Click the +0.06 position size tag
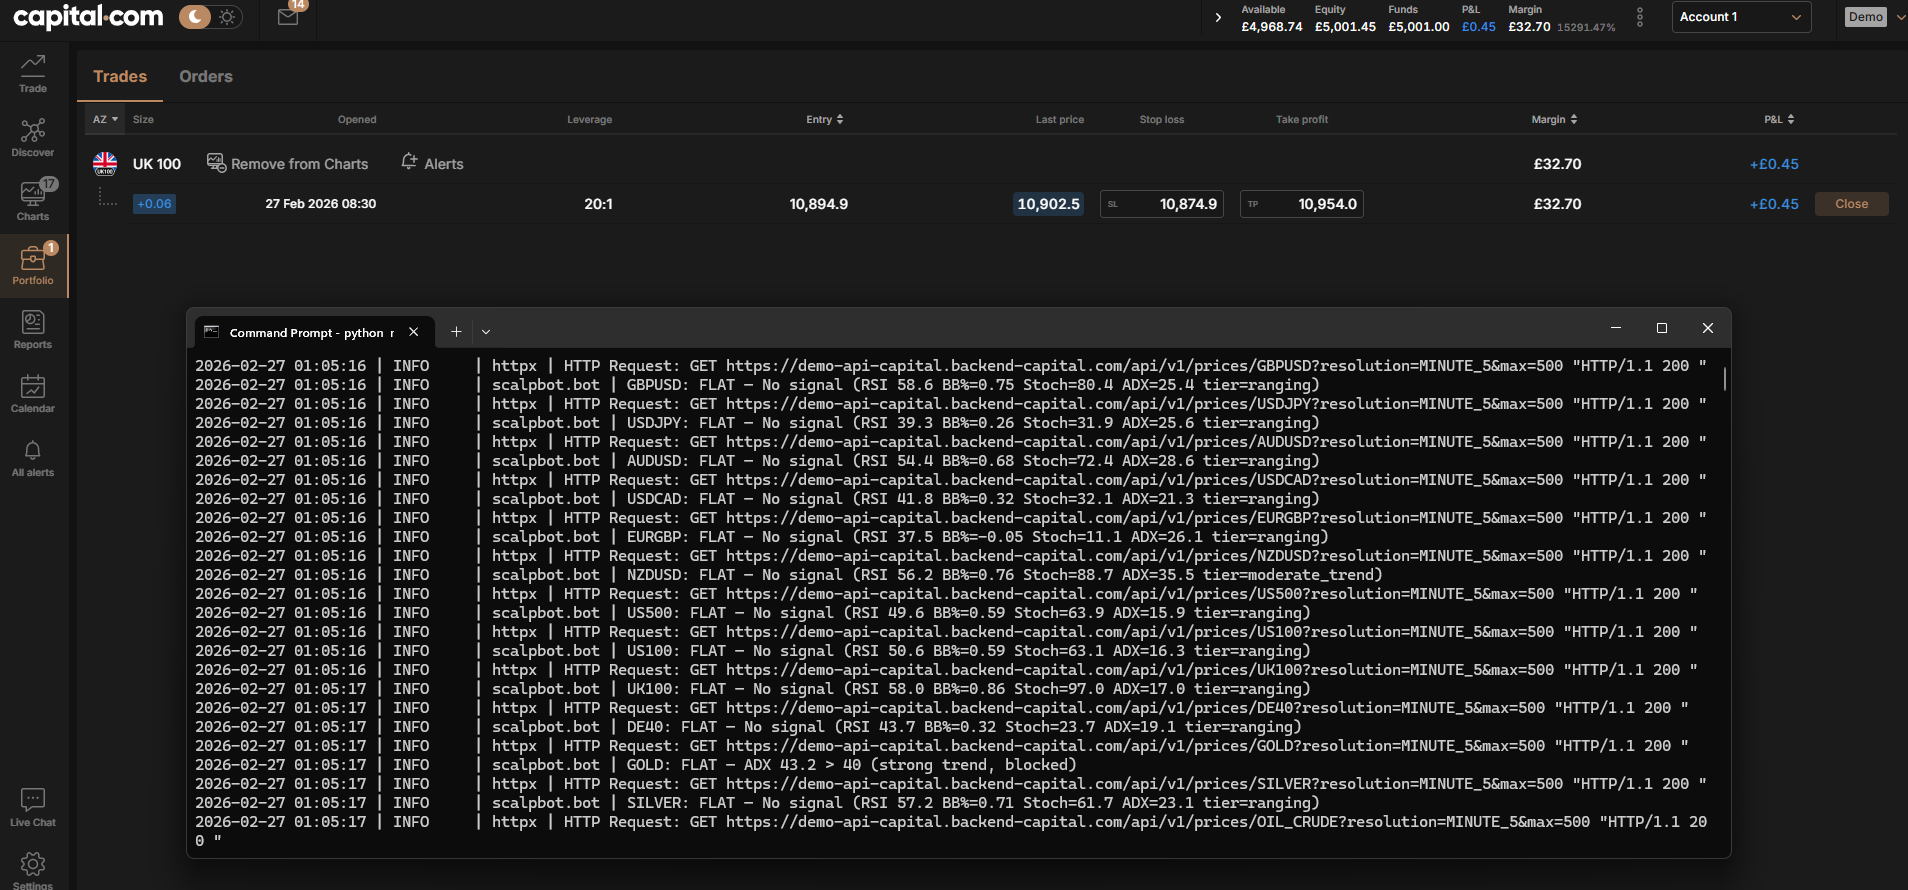The height and width of the screenshot is (890, 1908). click(x=154, y=204)
